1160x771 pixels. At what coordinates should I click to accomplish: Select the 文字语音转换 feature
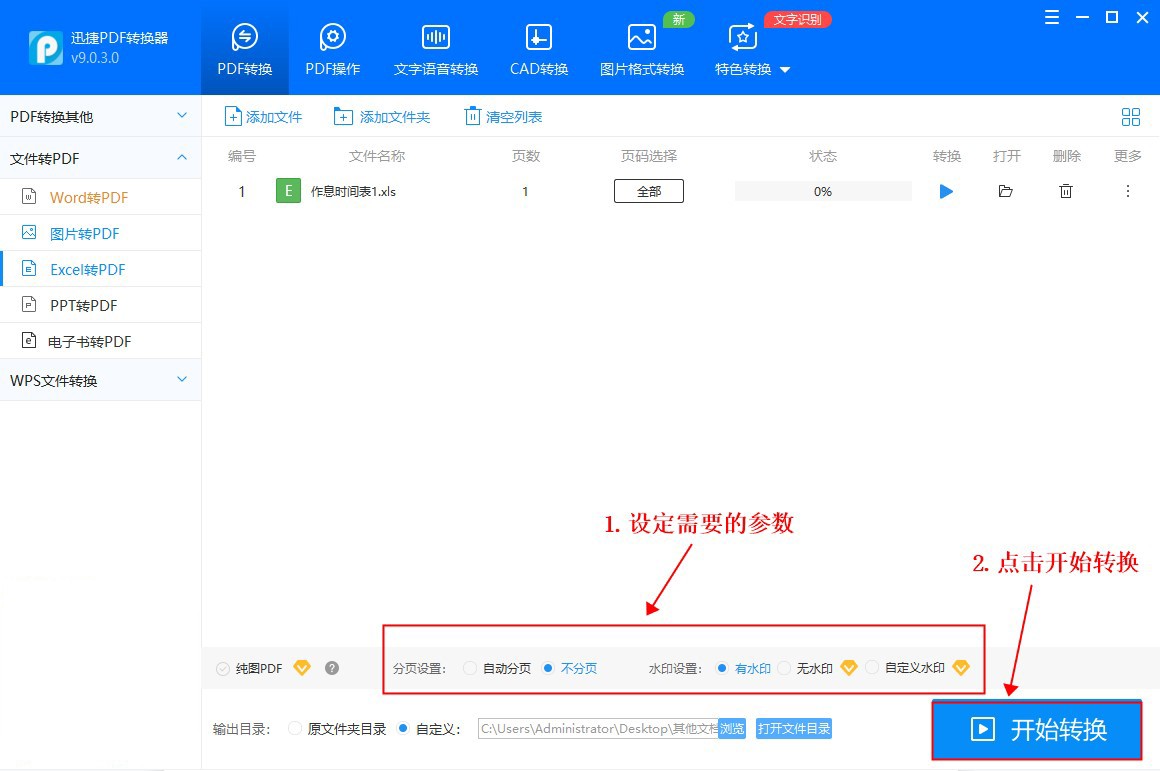tap(435, 47)
